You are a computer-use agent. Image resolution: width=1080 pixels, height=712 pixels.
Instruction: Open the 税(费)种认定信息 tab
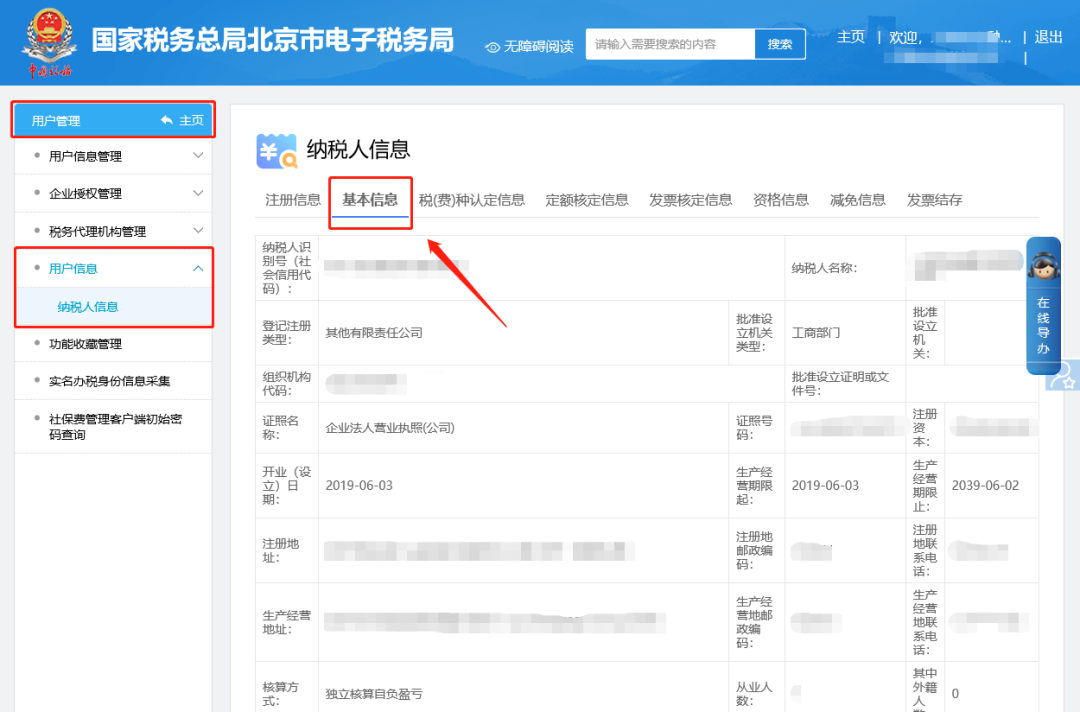click(472, 200)
